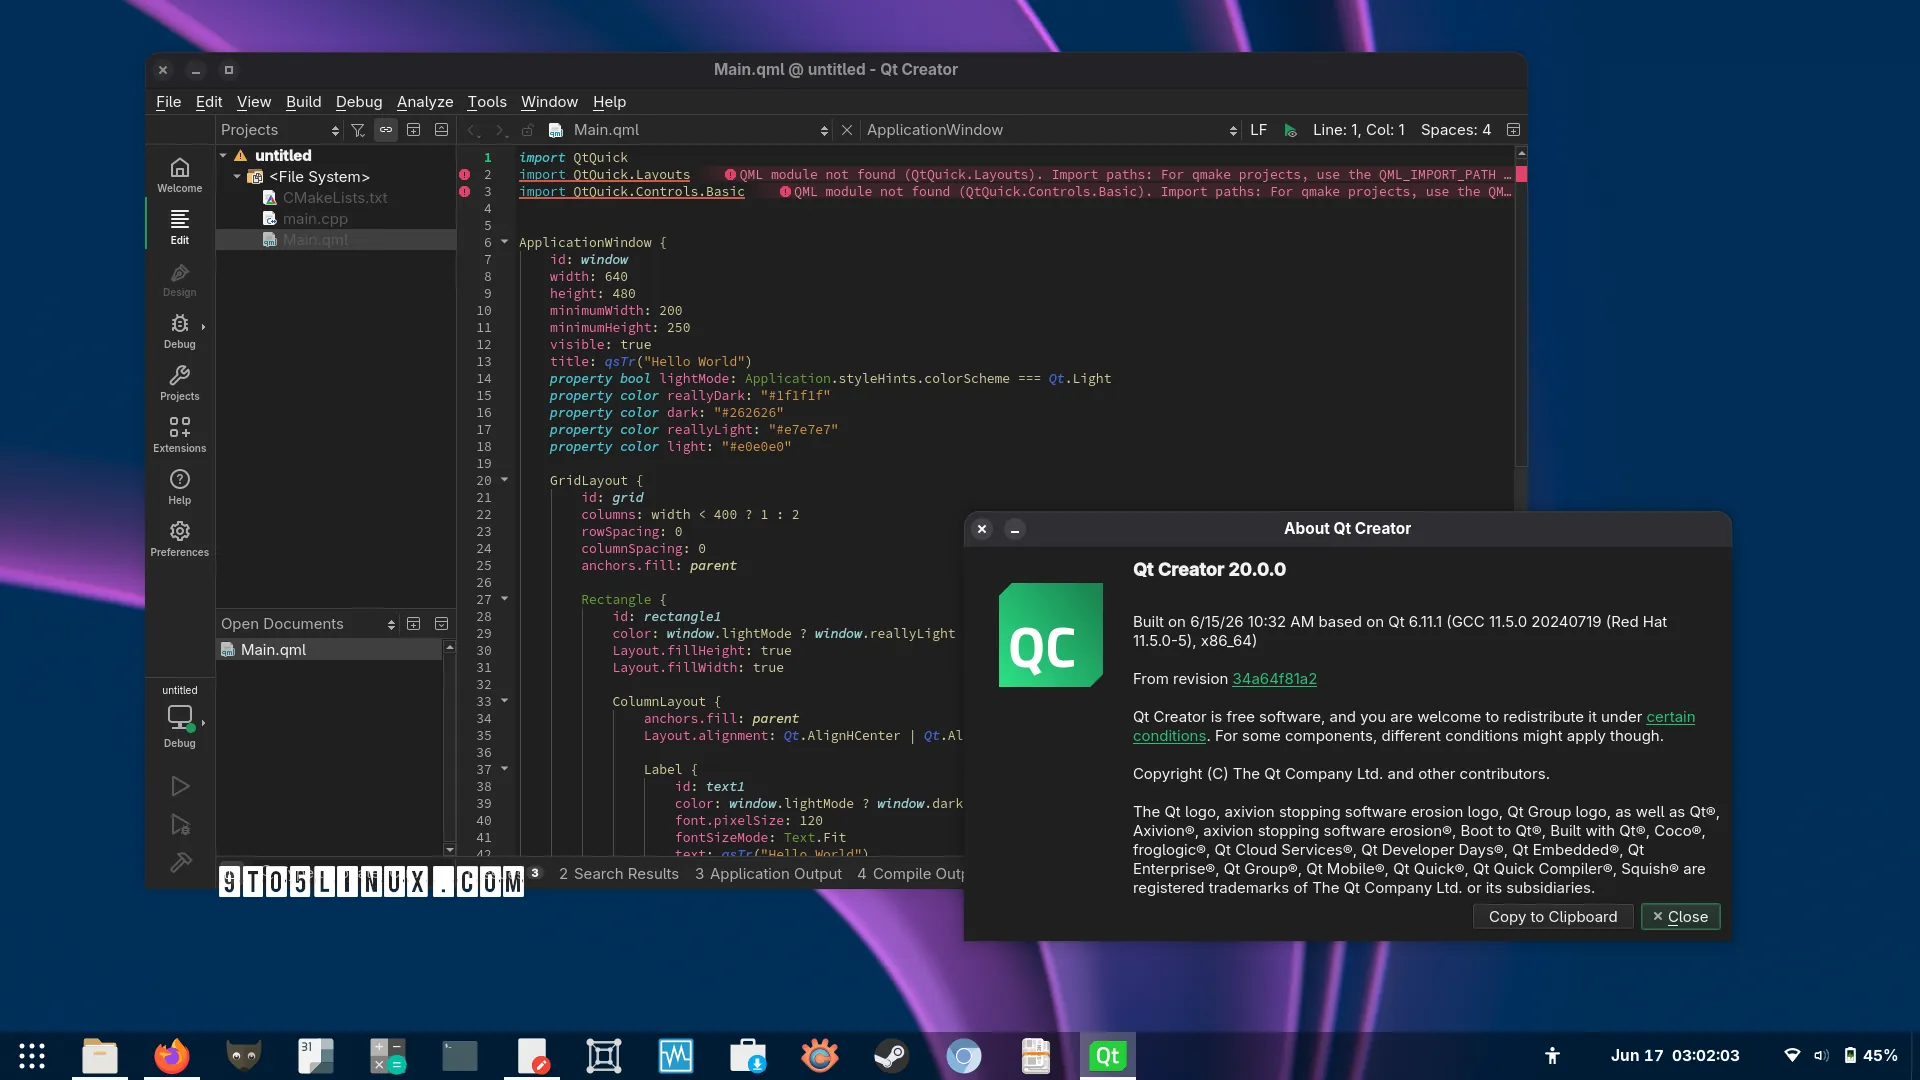Open the untitled kit selector monitor icon
This screenshot has width=1920, height=1080.
tap(180, 718)
